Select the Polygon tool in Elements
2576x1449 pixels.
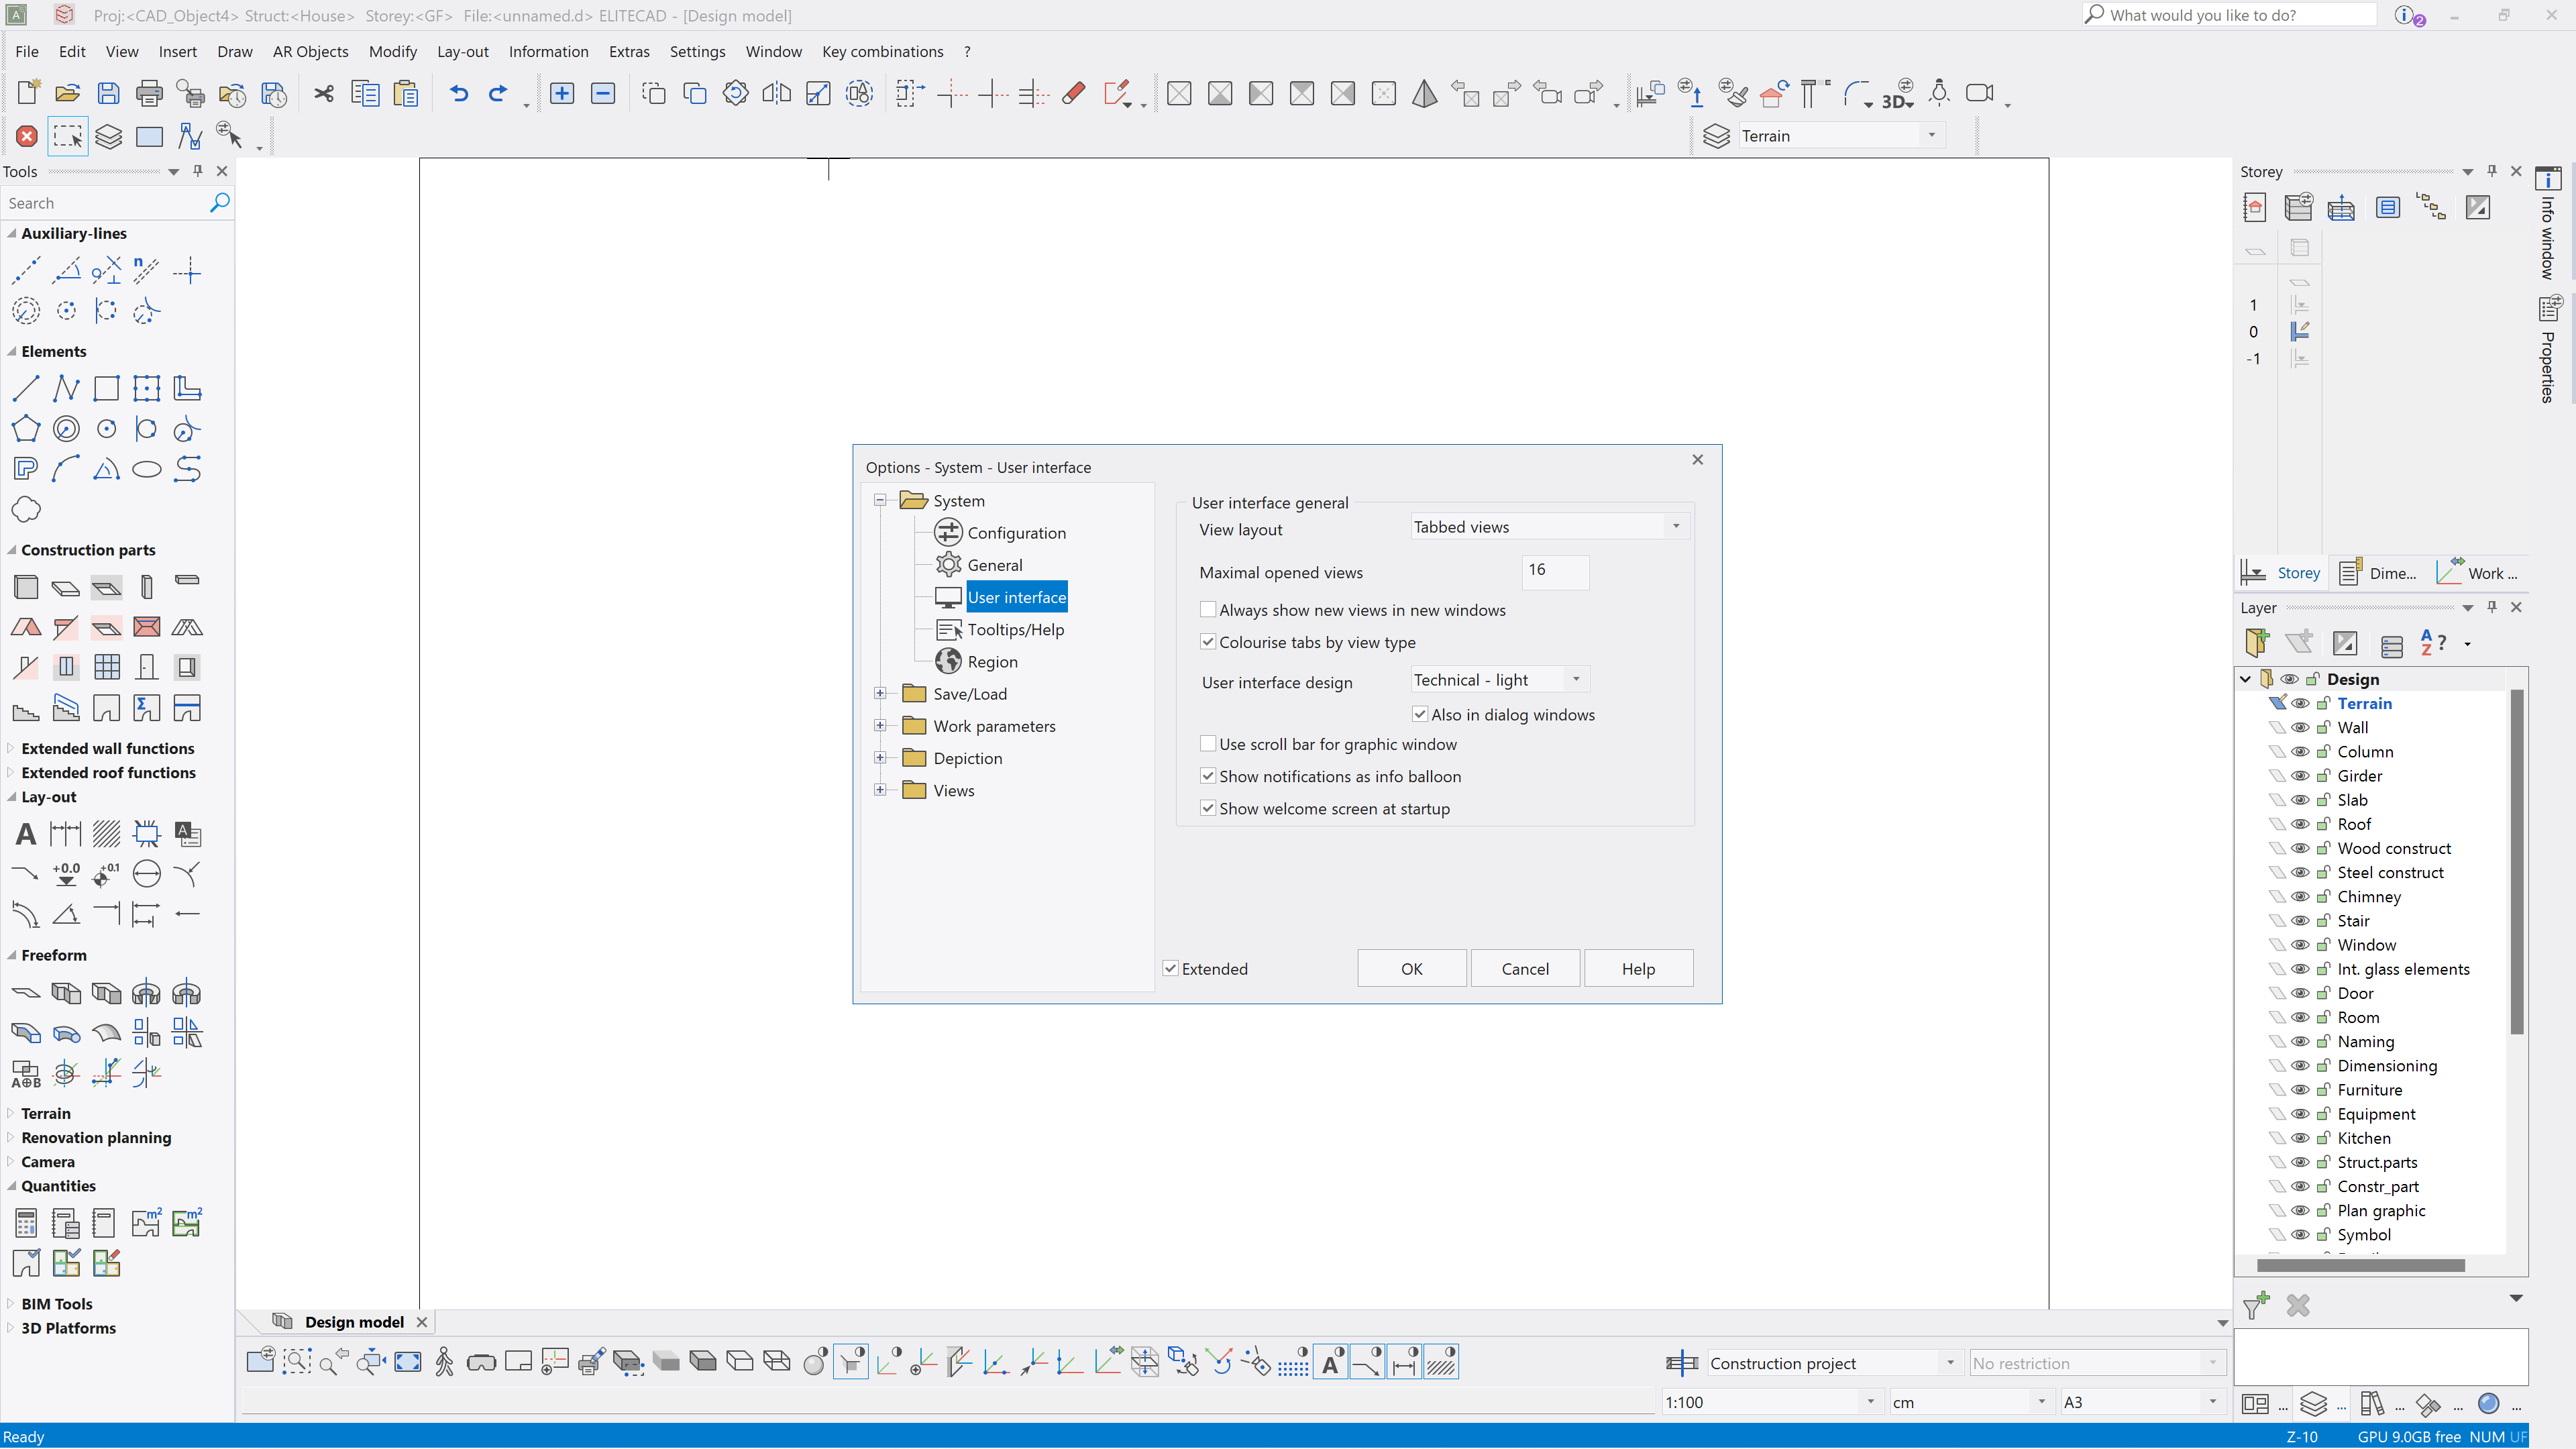click(26, 429)
